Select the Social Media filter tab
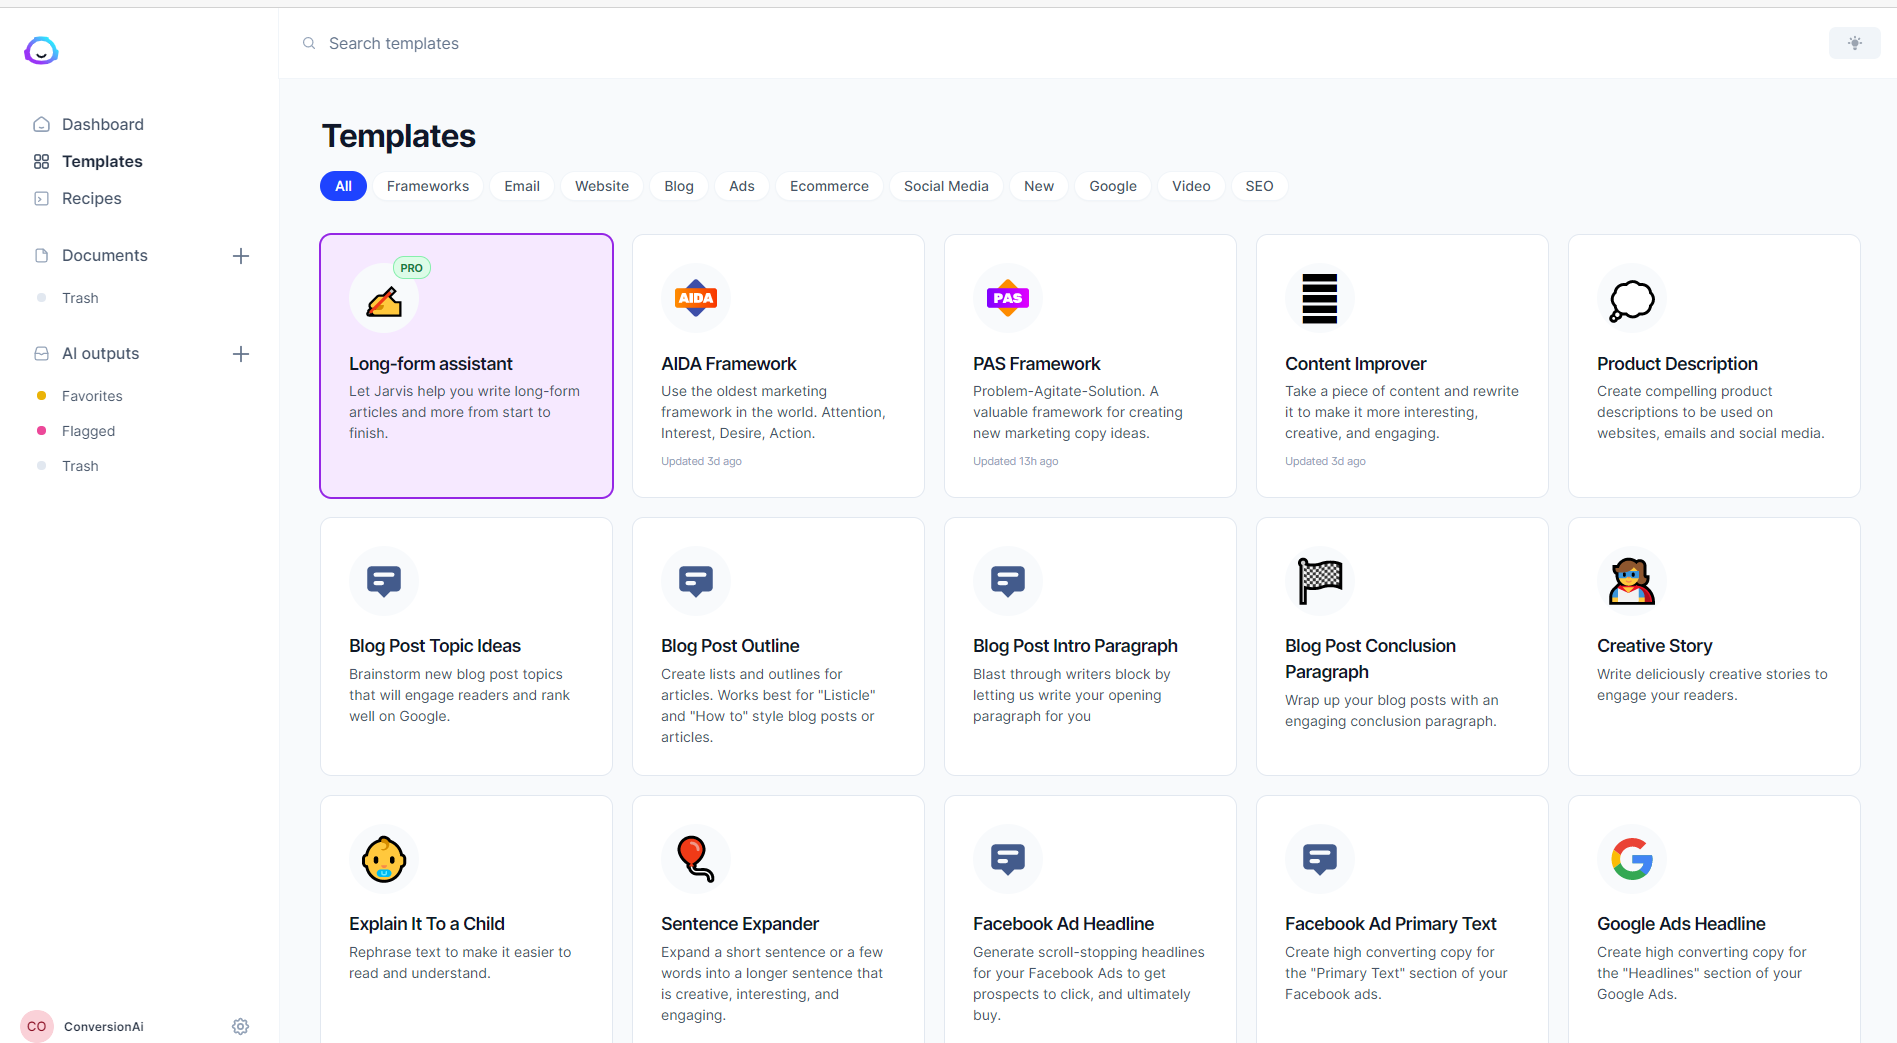The height and width of the screenshot is (1043, 1897). 945,186
